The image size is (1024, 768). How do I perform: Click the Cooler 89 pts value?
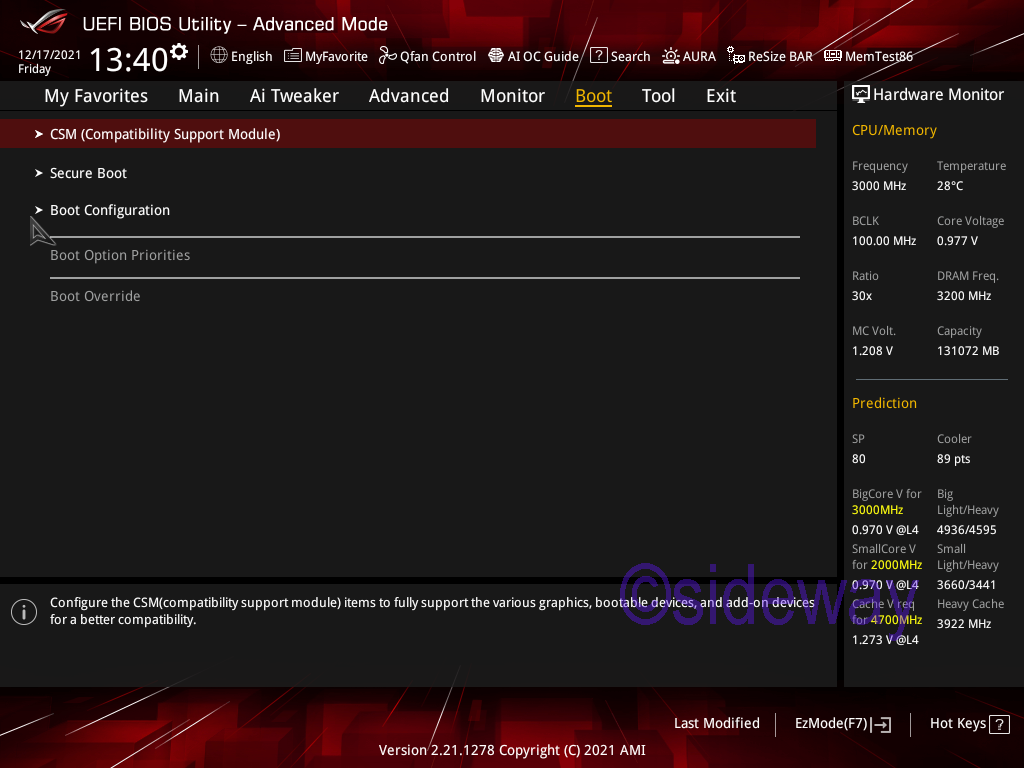click(953, 459)
